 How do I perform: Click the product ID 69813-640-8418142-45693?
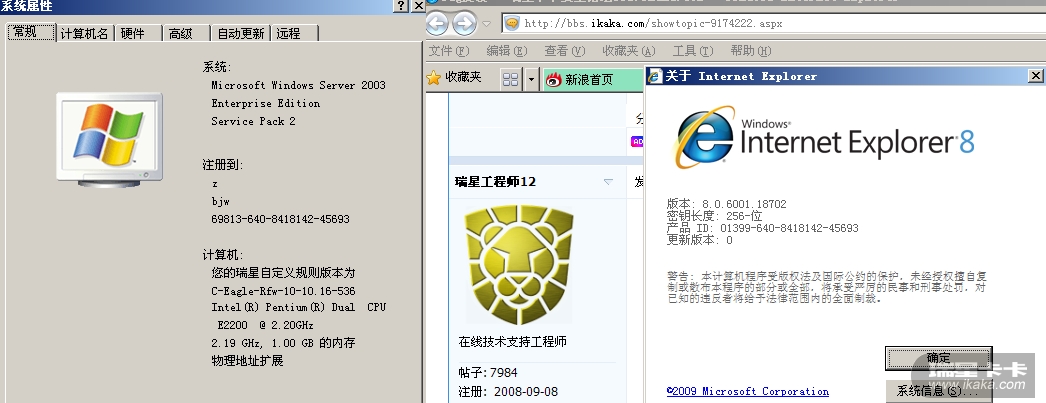[280, 219]
